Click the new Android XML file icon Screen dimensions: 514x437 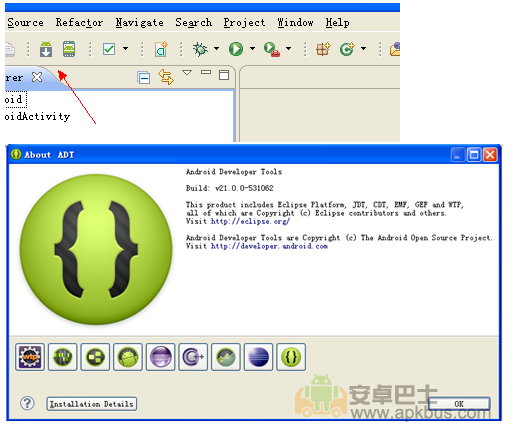(161, 49)
